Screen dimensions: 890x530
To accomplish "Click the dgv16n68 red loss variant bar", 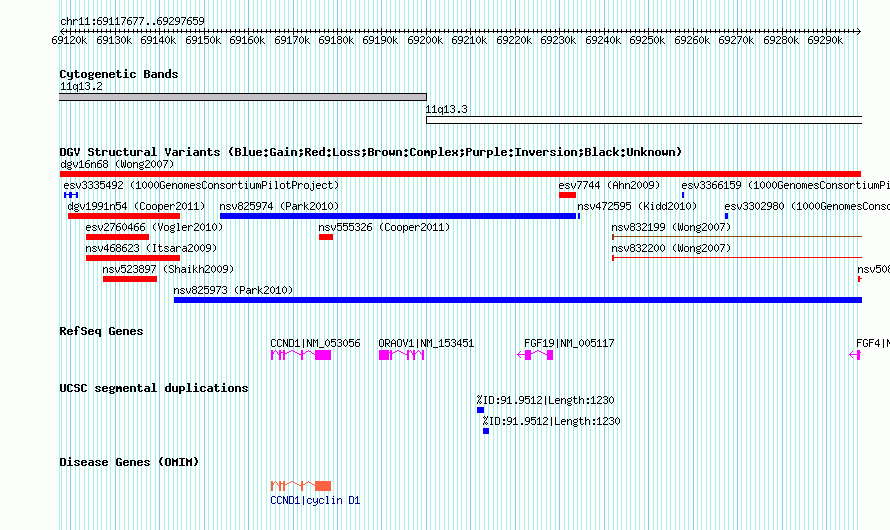I will tap(460, 174).
